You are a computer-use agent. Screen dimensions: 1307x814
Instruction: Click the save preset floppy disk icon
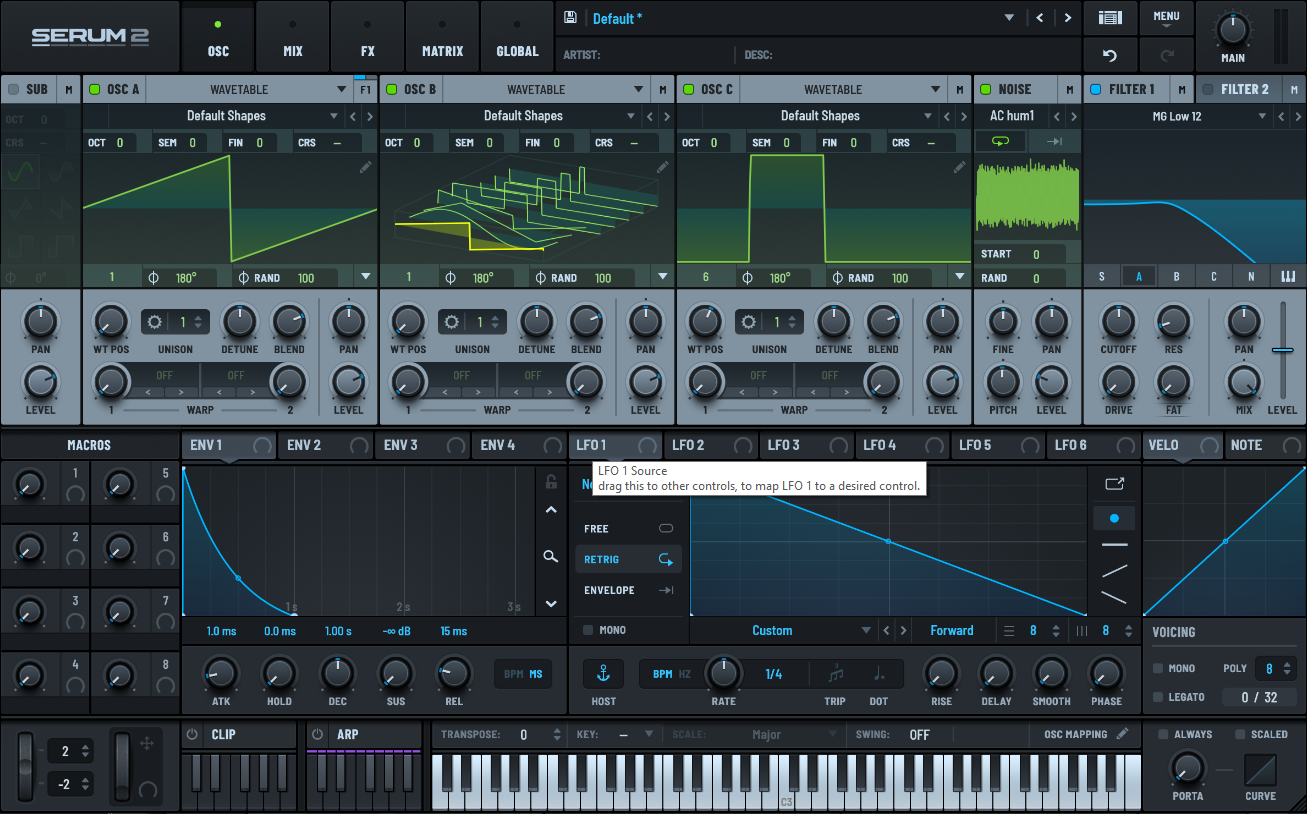click(x=570, y=18)
